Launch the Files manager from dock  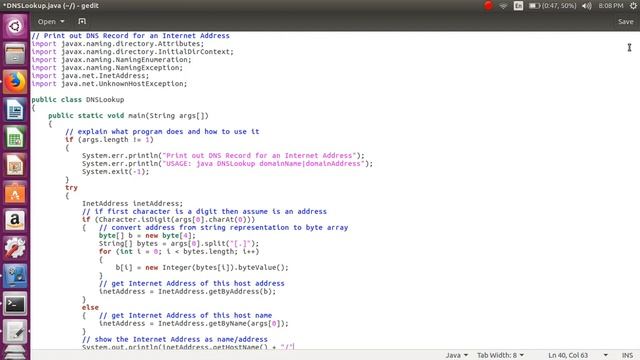(x=15, y=54)
